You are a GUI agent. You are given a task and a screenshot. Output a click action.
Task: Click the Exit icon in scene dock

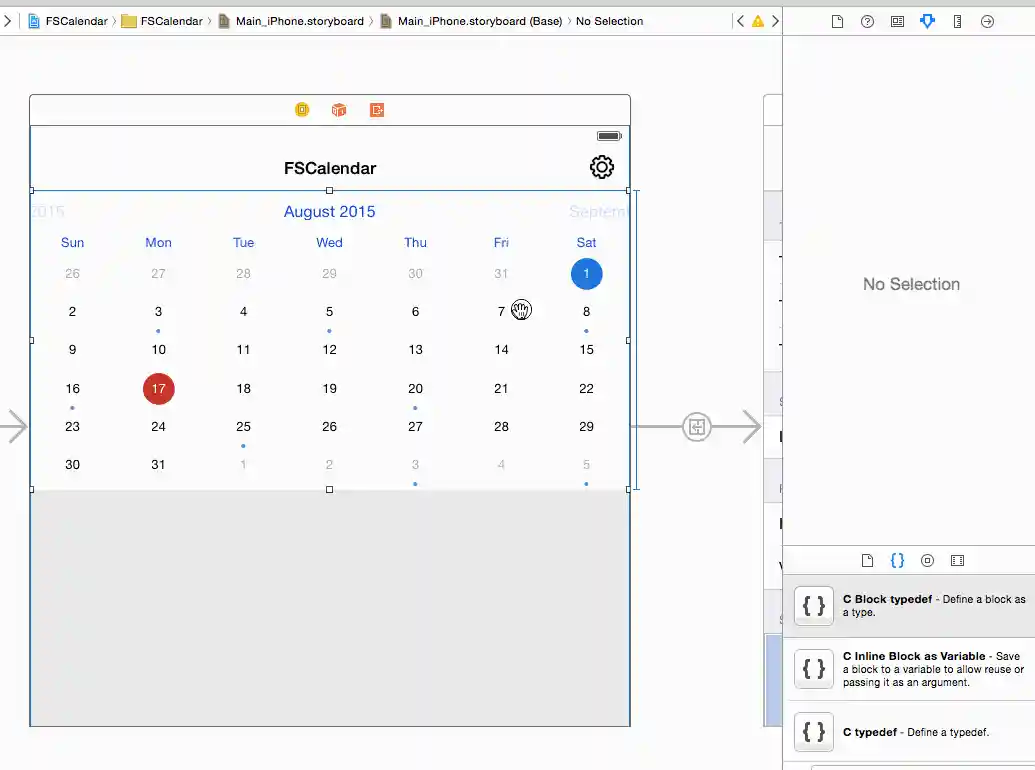[x=377, y=110]
